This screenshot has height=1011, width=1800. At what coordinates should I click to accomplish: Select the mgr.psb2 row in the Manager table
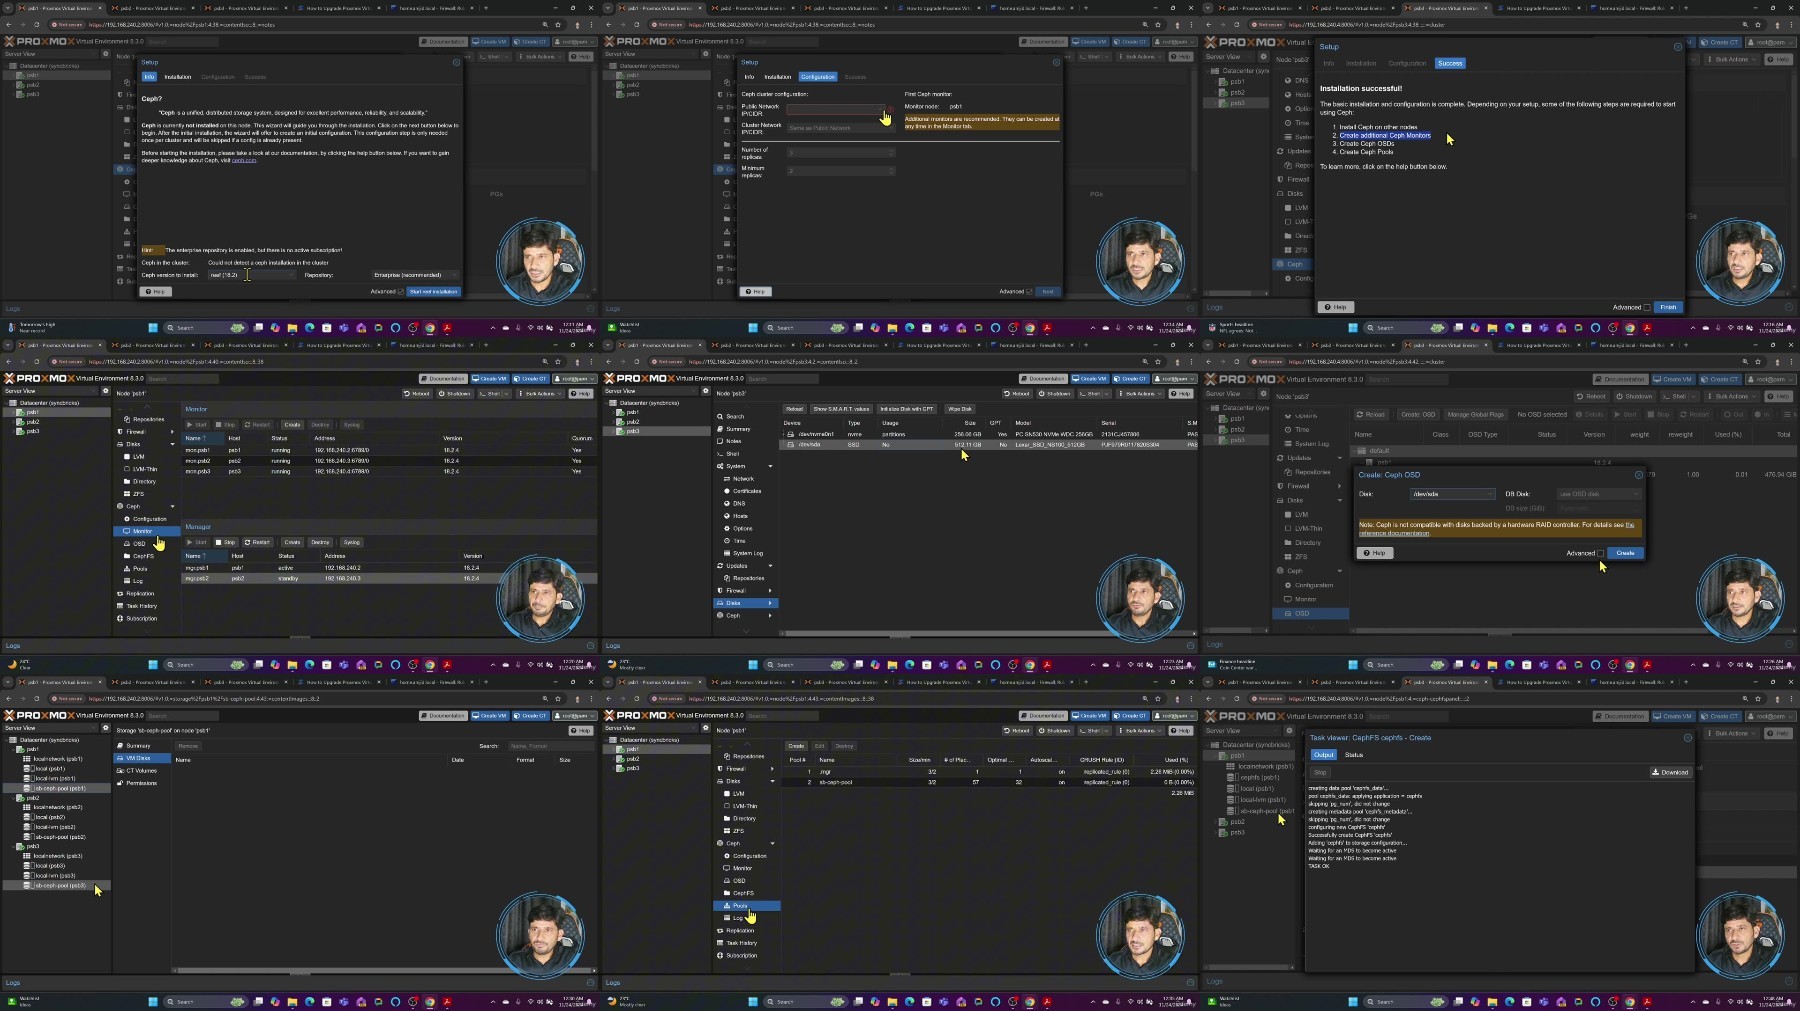click(x=390, y=579)
